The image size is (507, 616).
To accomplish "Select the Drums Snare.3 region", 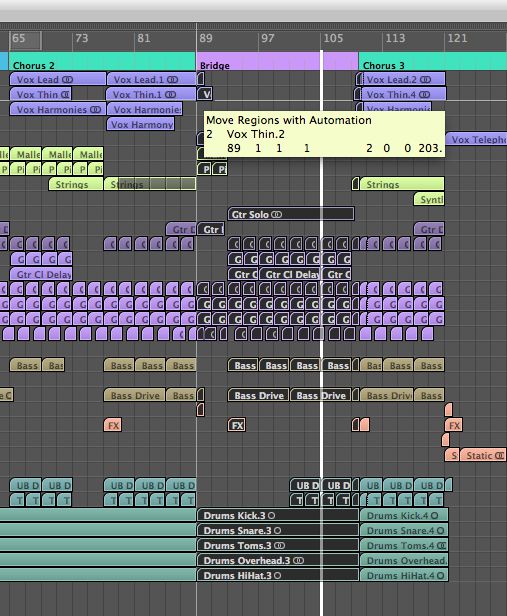I will point(278,530).
